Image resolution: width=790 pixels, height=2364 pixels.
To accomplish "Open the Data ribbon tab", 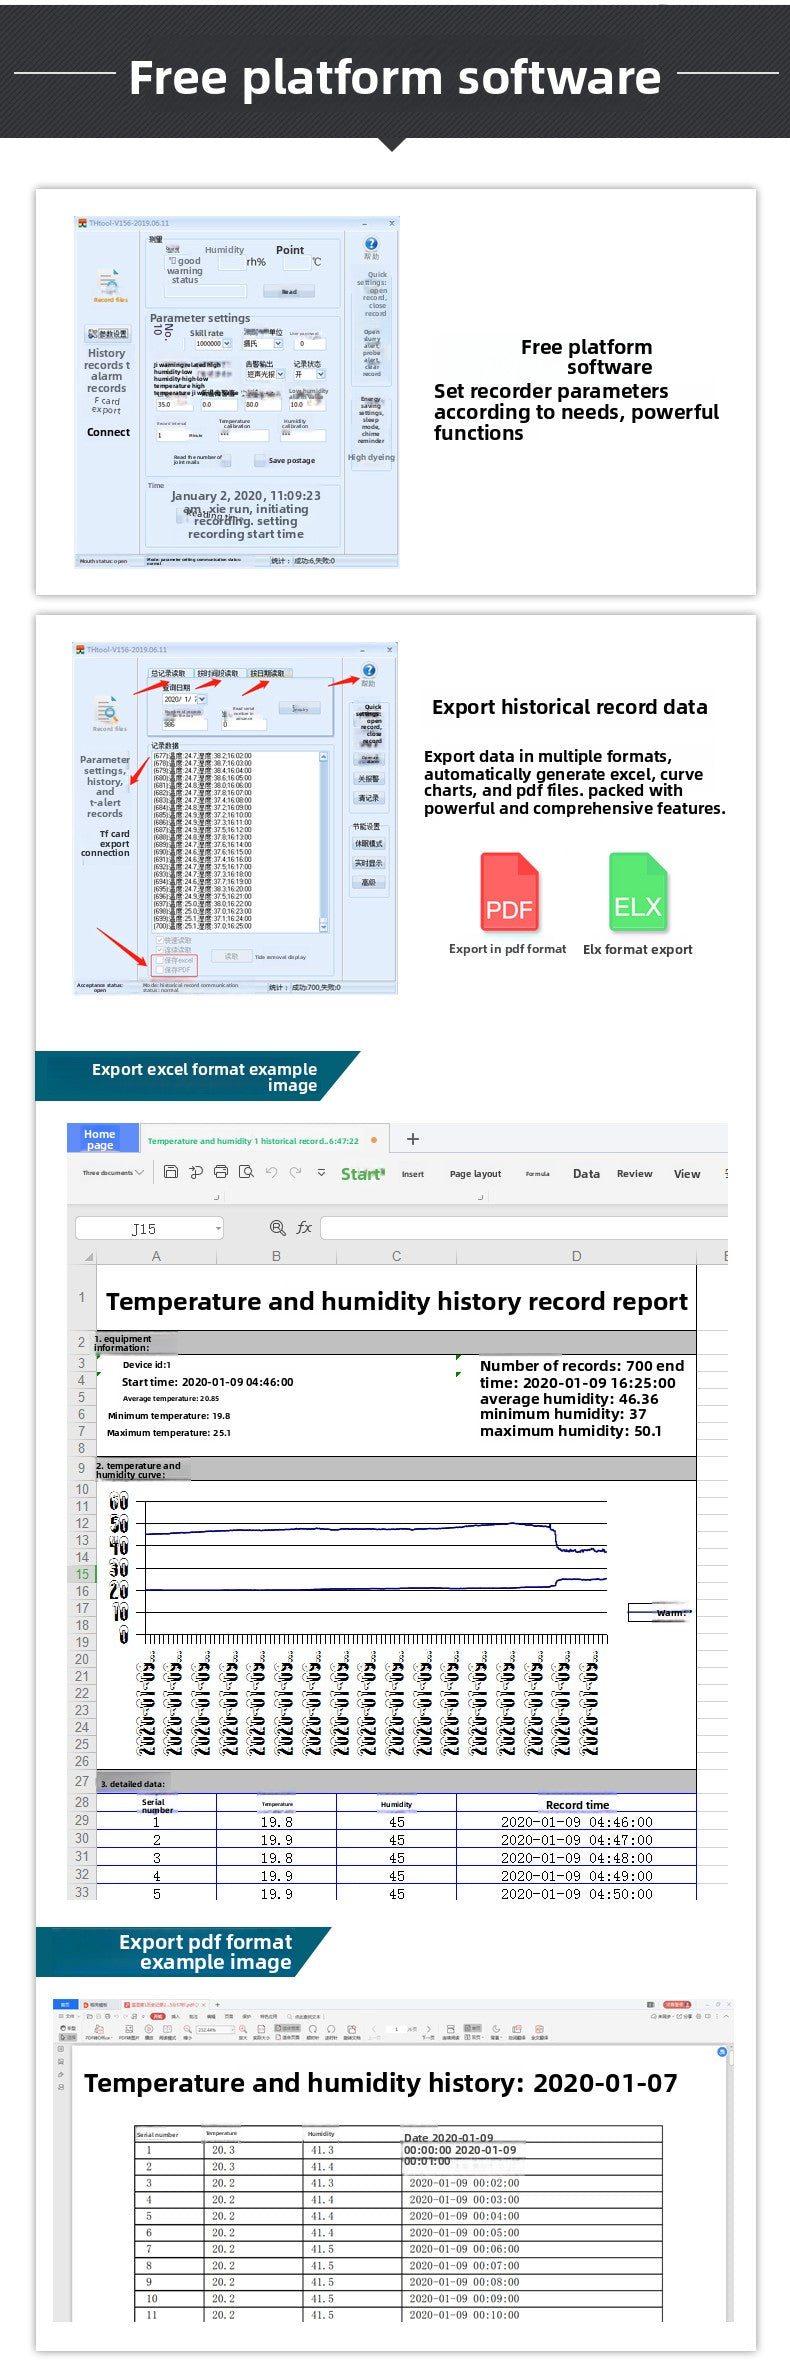I will click(x=586, y=1174).
